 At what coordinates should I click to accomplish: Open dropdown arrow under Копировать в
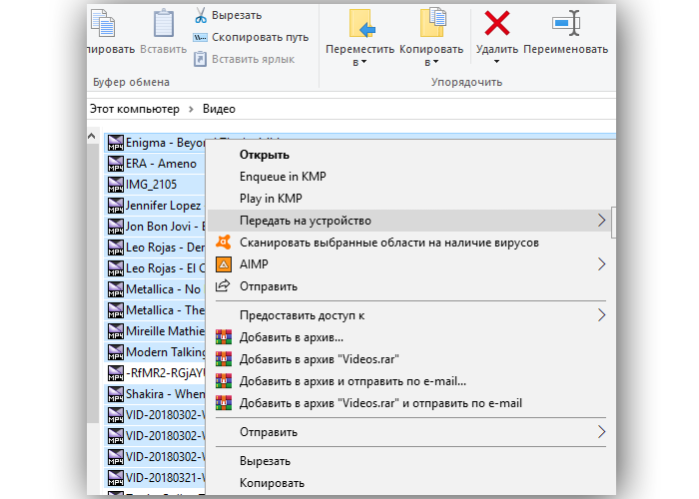pos(436,62)
